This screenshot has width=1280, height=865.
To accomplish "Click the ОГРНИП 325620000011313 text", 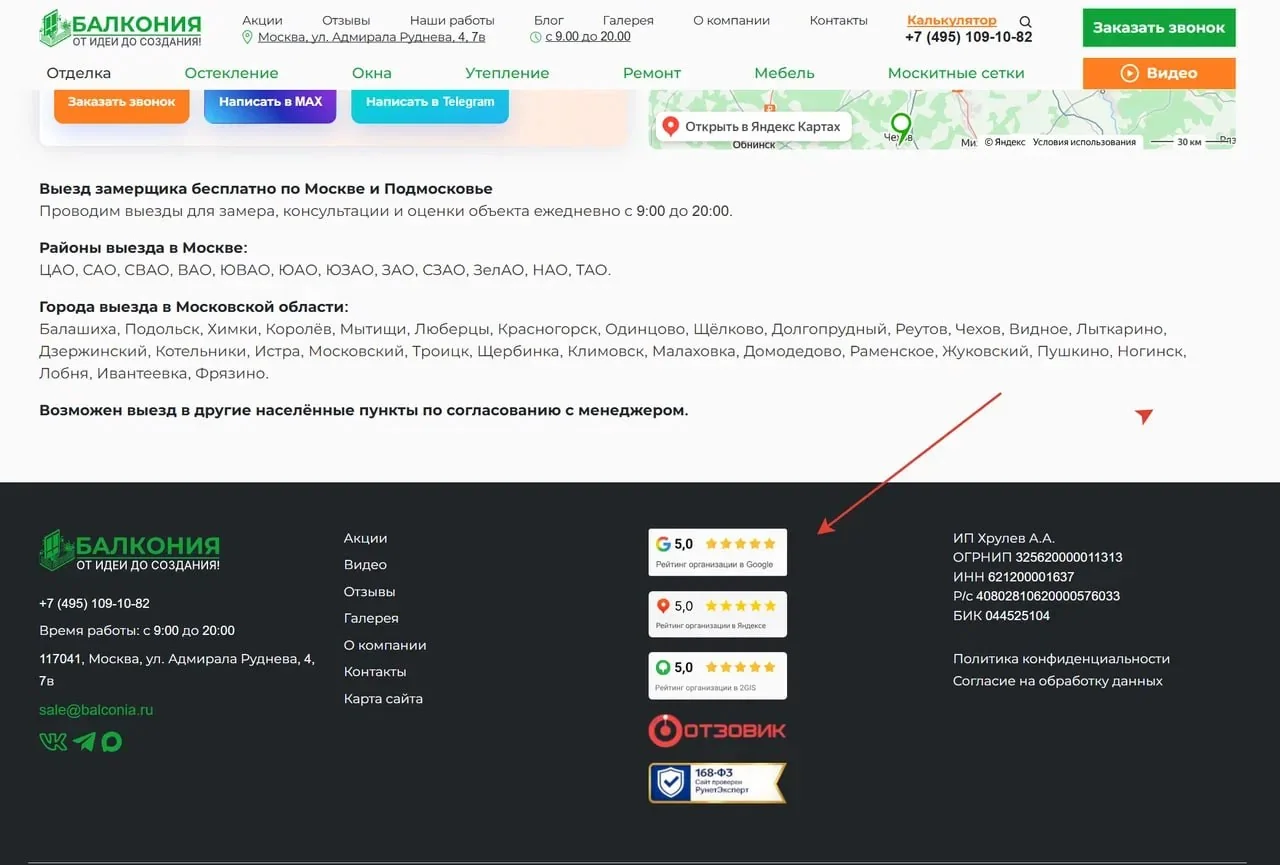I will pyautogui.click(x=1037, y=557).
